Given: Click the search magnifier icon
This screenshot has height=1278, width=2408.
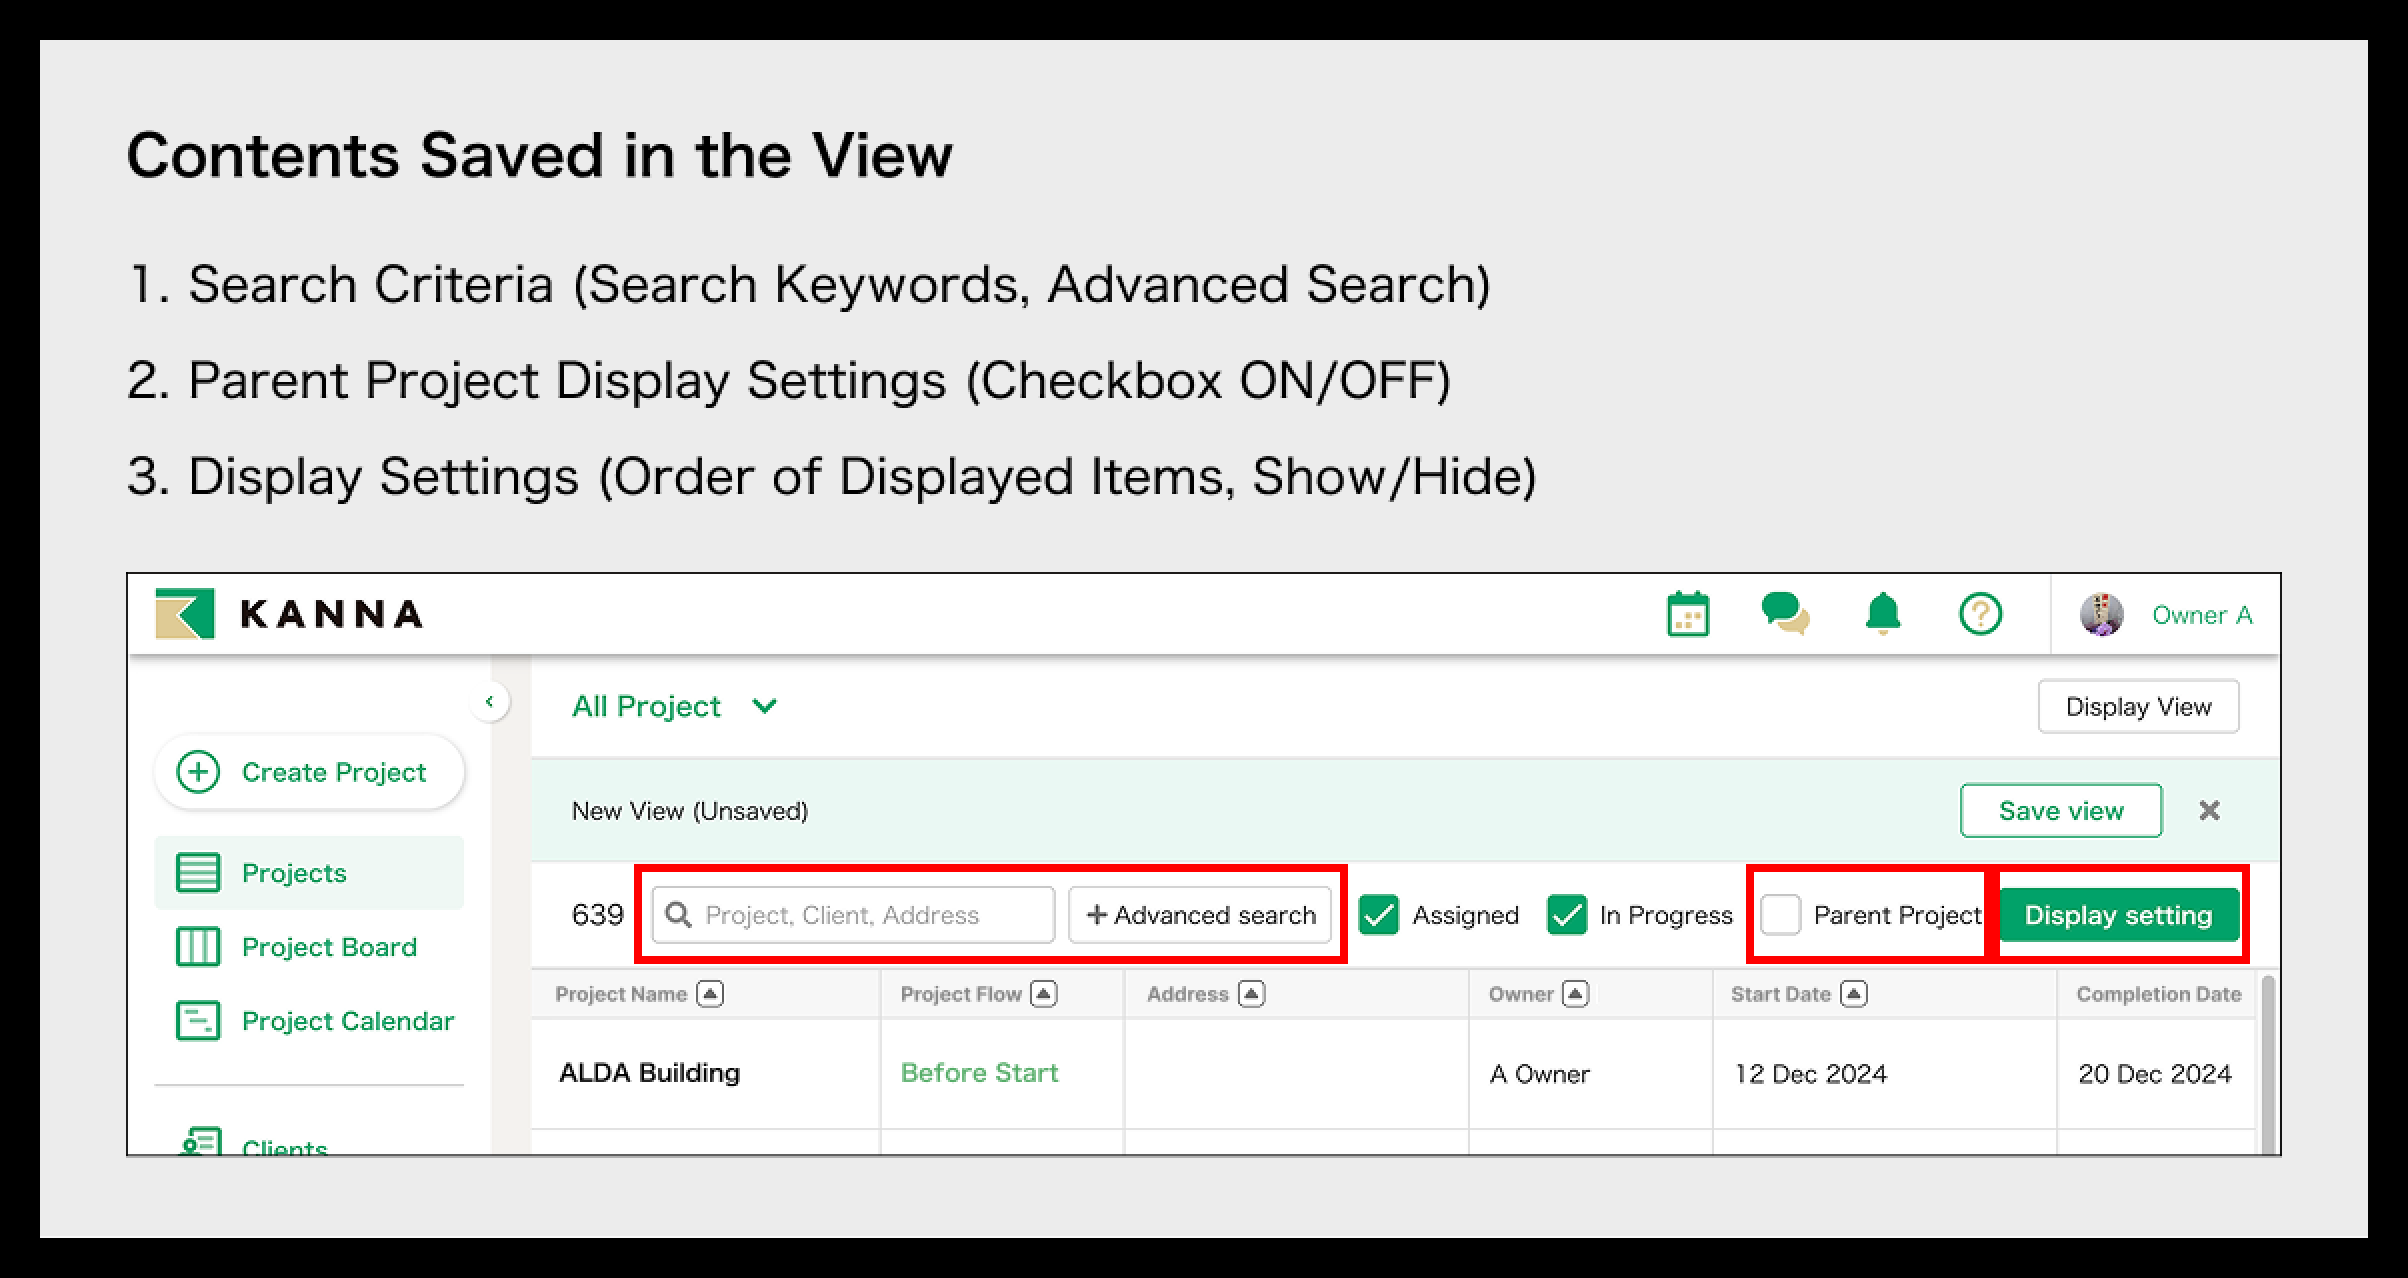Looking at the screenshot, I should pyautogui.click(x=679, y=915).
